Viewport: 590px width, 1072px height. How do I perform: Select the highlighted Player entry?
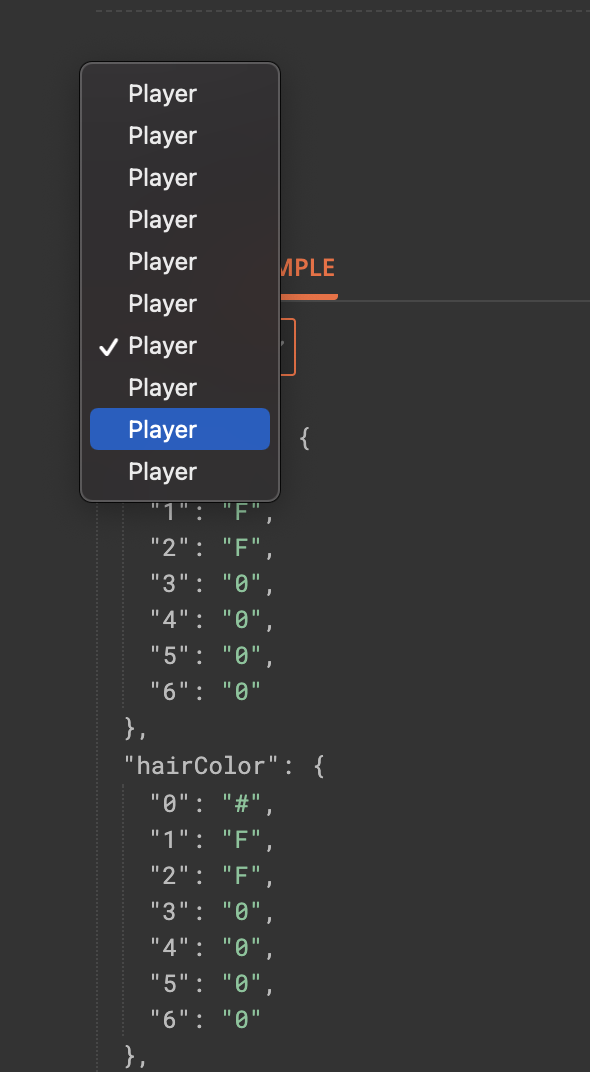pos(179,429)
